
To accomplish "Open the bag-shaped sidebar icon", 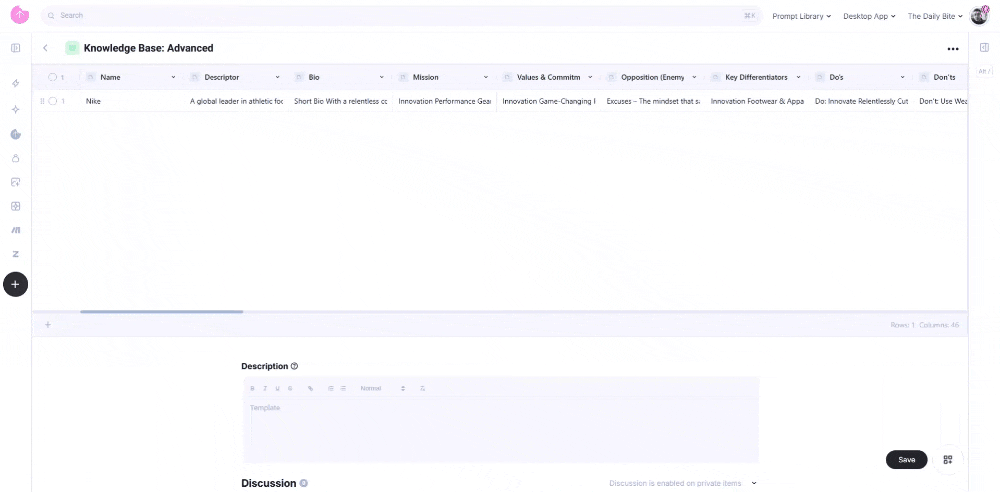I will coord(15,158).
